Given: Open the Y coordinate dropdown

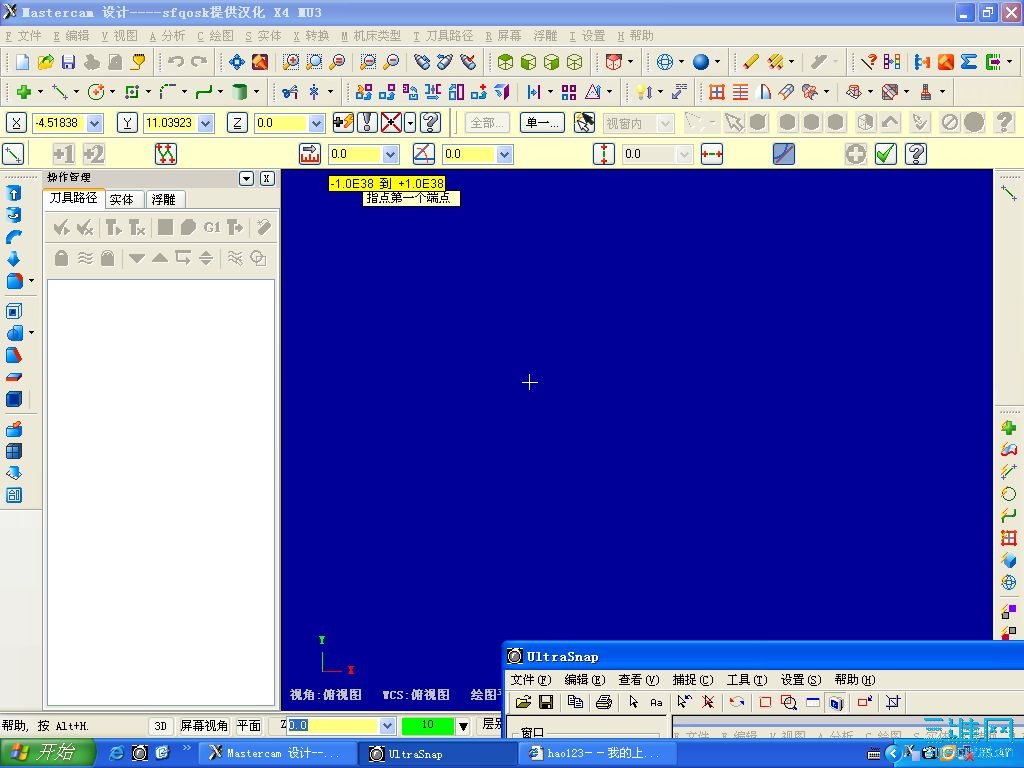Looking at the screenshot, I should coord(206,123).
